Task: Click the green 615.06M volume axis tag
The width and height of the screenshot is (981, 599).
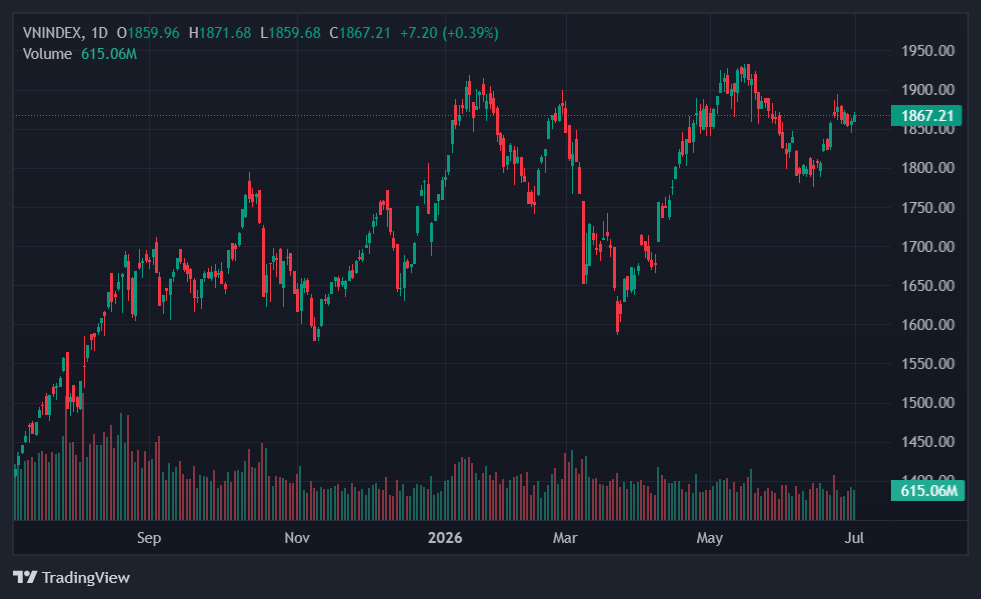Action: coord(928,491)
